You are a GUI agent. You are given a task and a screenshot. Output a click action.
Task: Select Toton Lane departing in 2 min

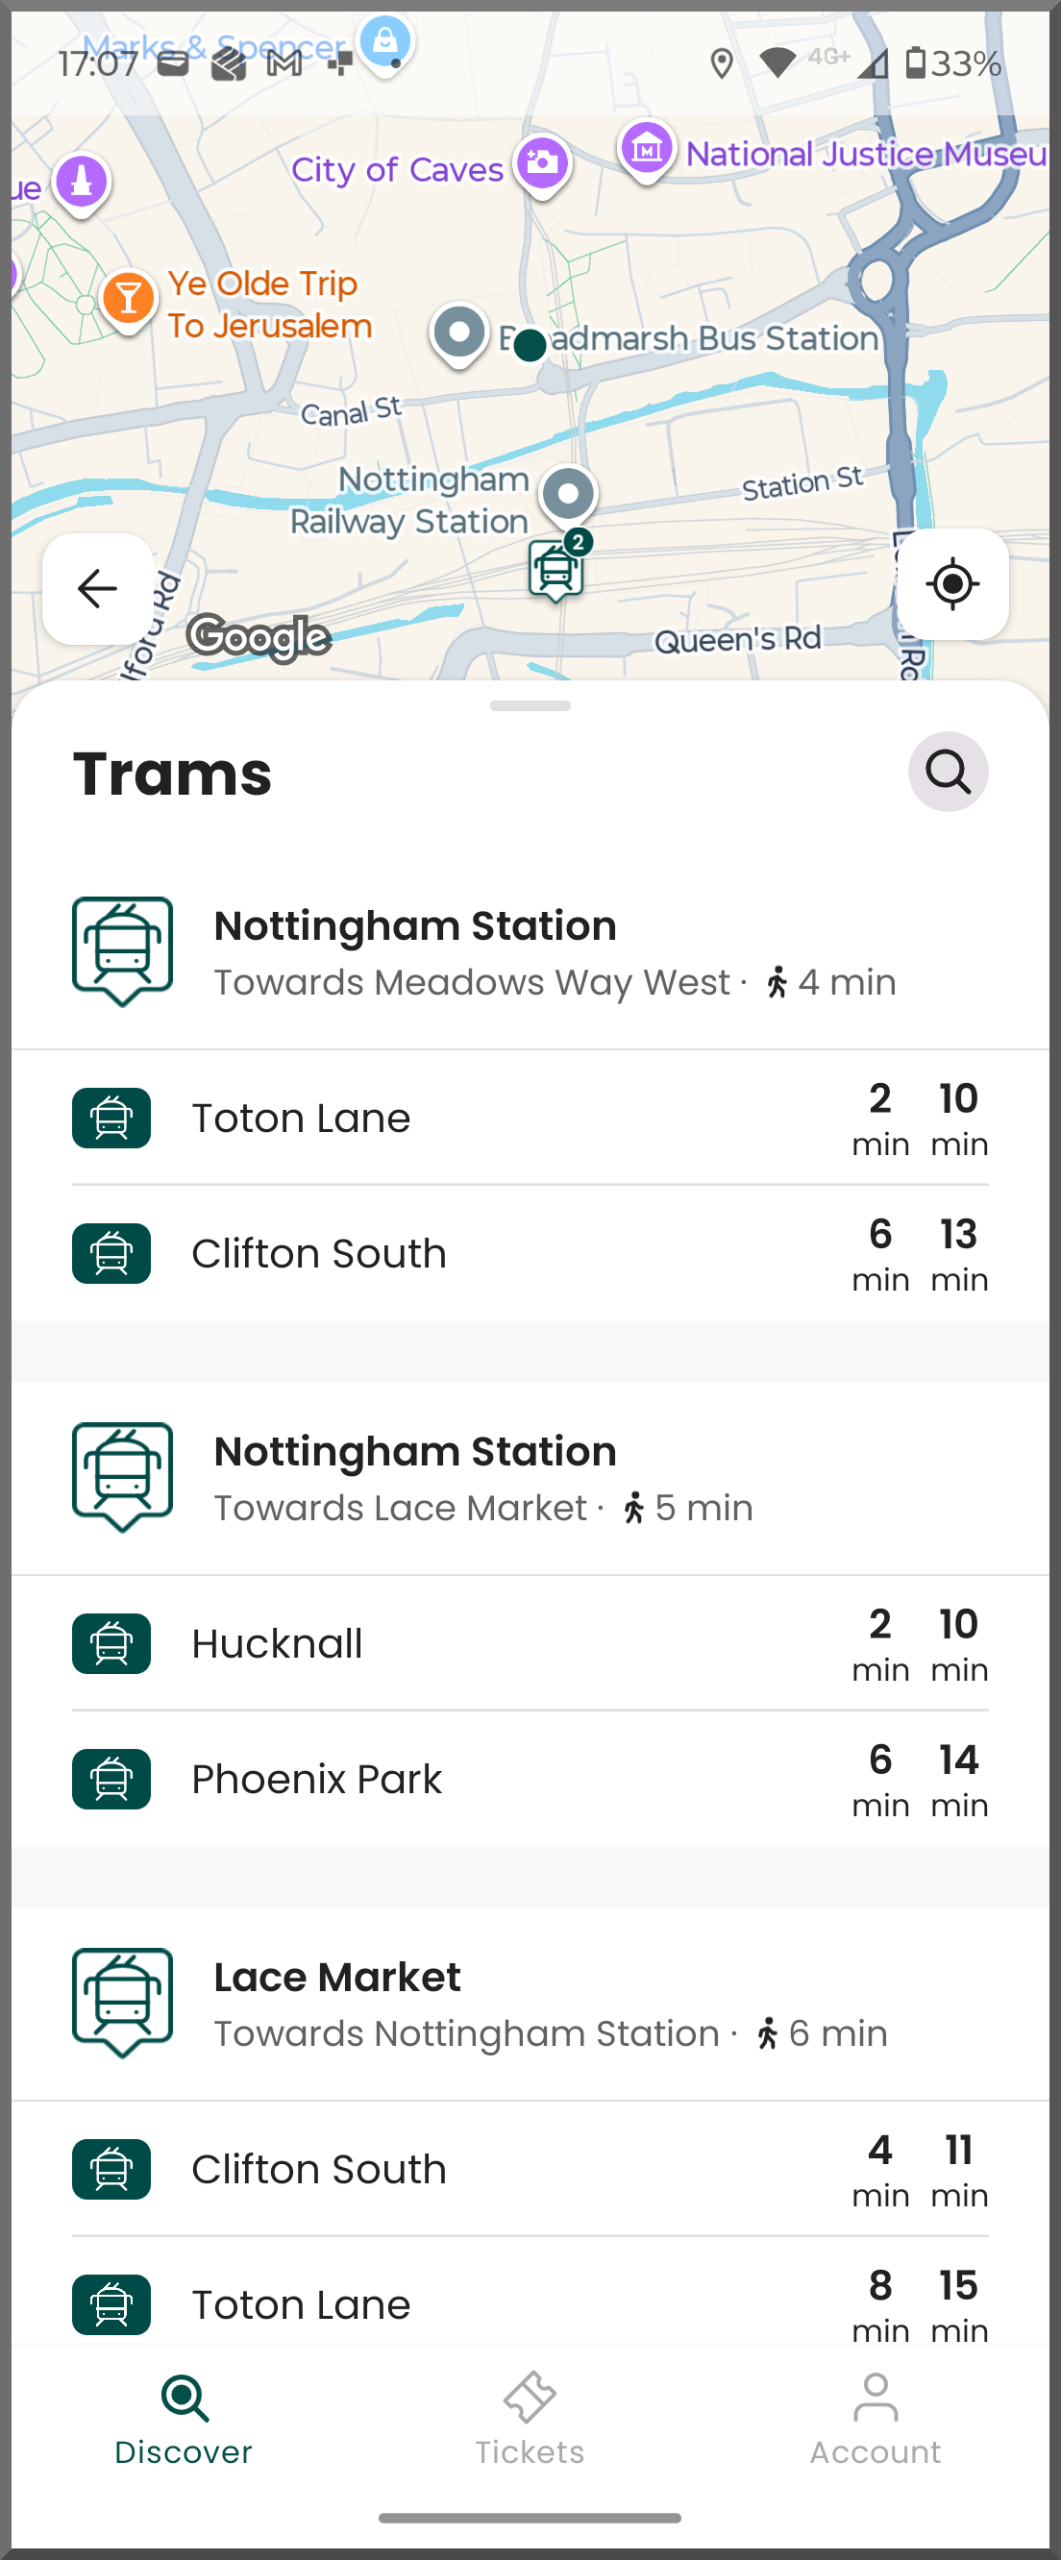point(530,1118)
